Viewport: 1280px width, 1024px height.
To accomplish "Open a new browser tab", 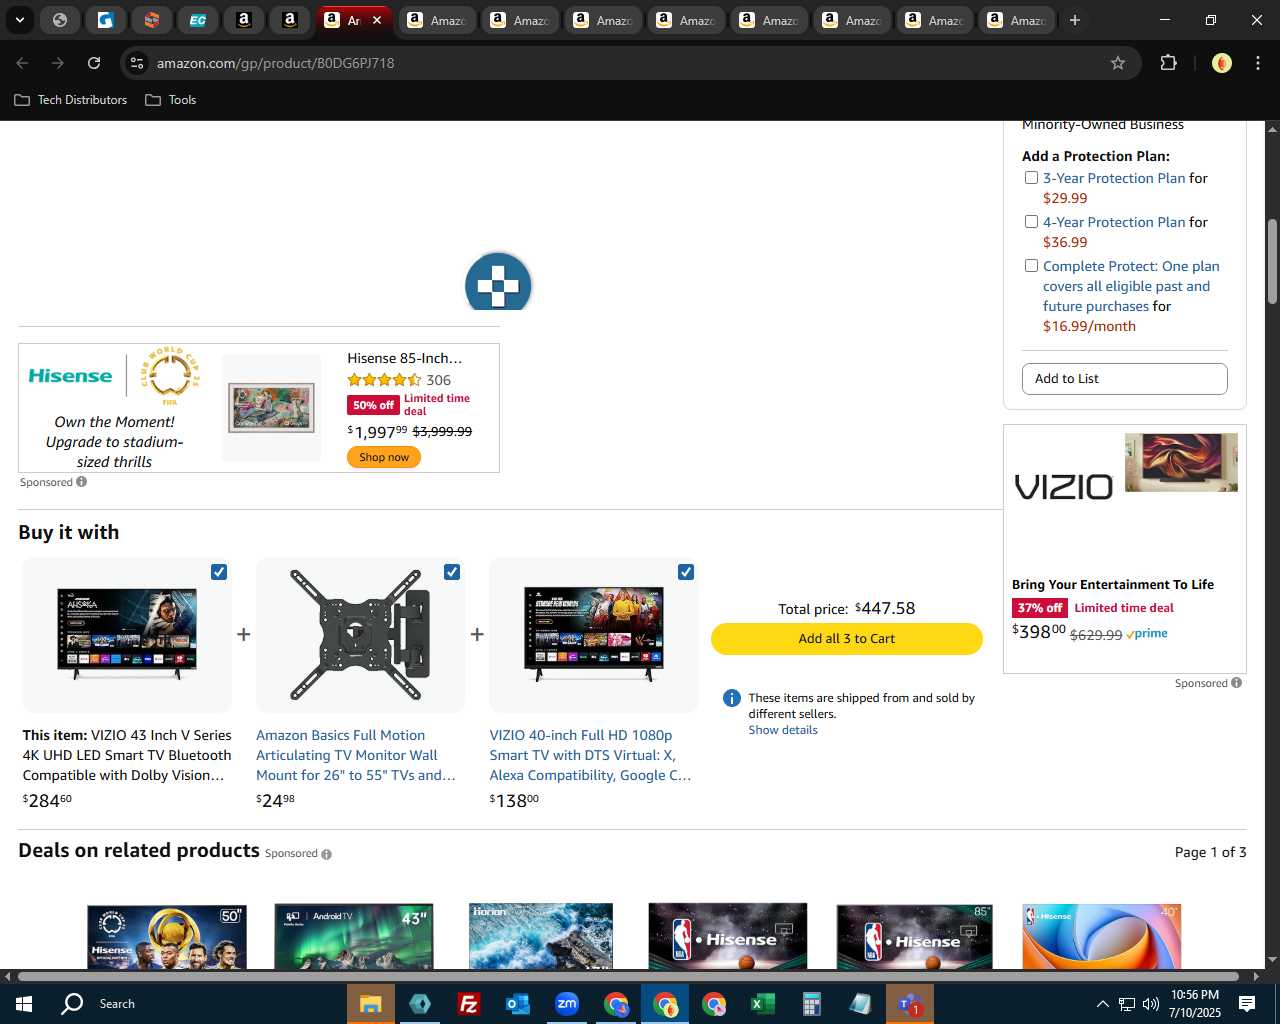I will (1075, 20).
